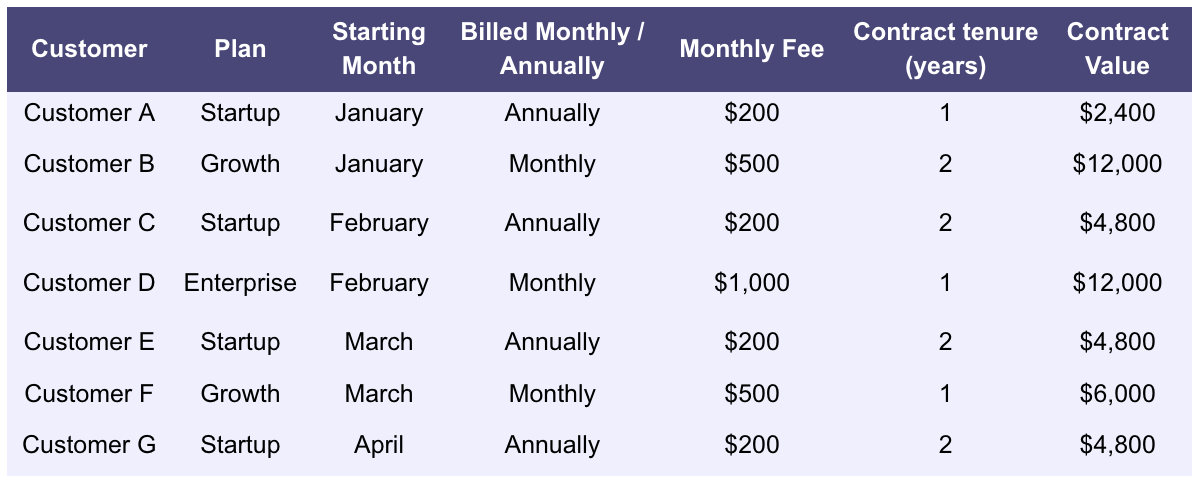
Task: Click the Monthly Fee column header
Action: point(752,49)
